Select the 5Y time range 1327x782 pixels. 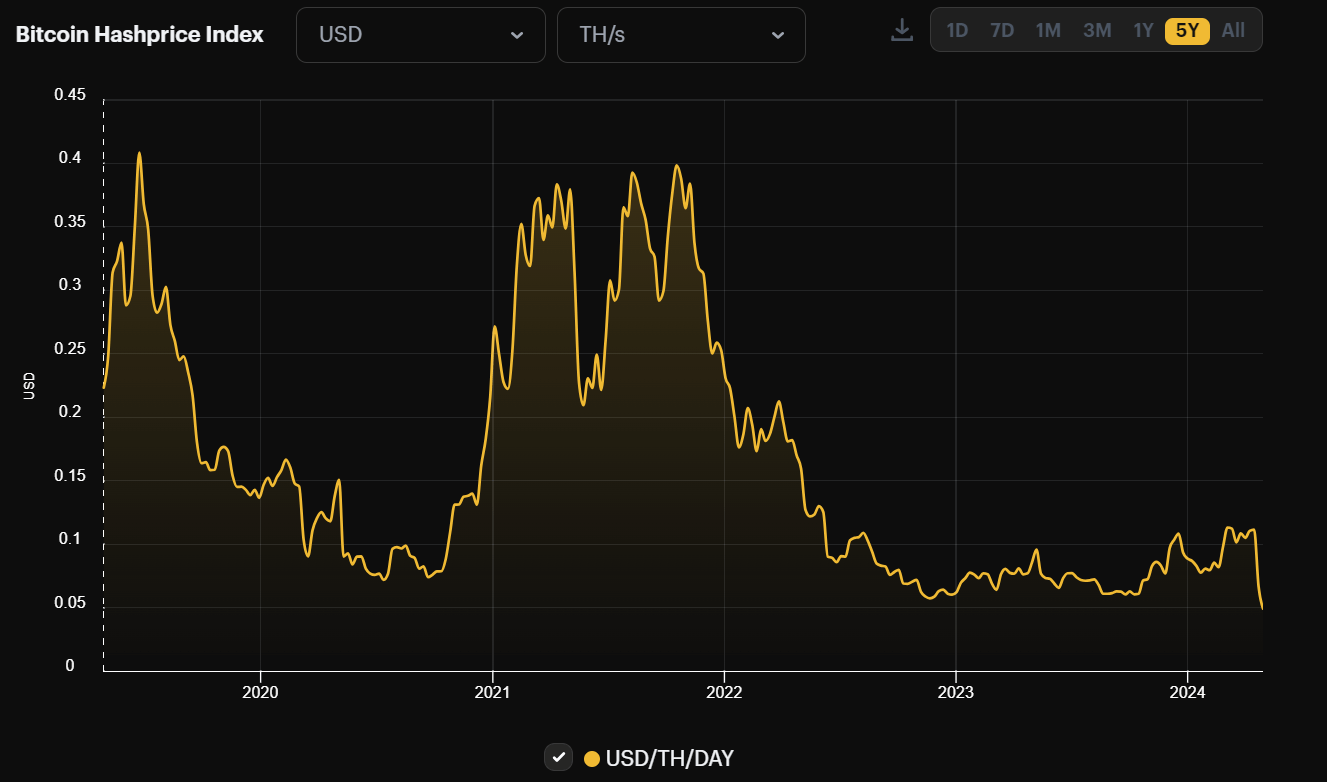[x=1187, y=30]
